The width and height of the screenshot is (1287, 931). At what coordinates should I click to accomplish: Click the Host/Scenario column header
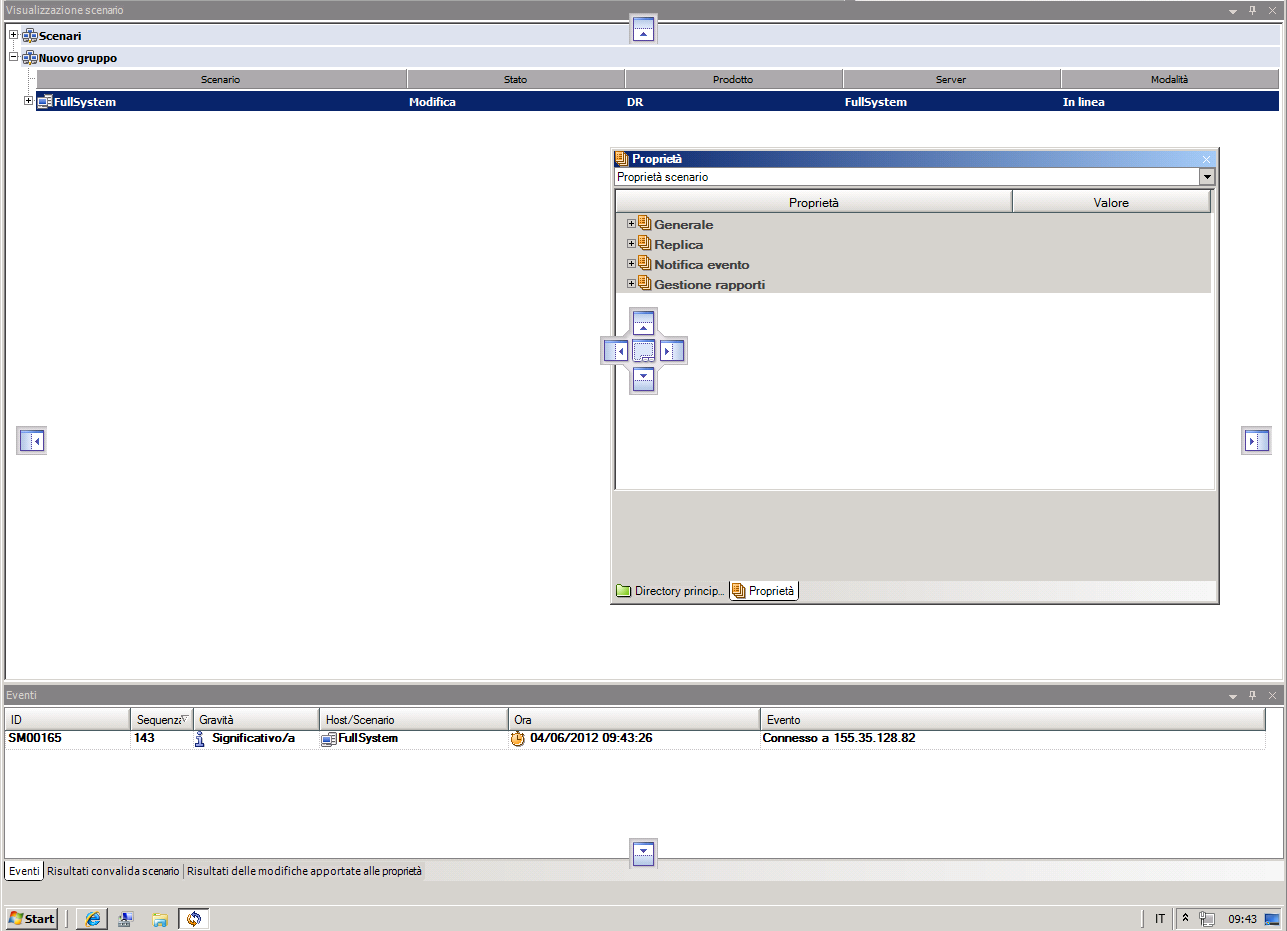(414, 720)
